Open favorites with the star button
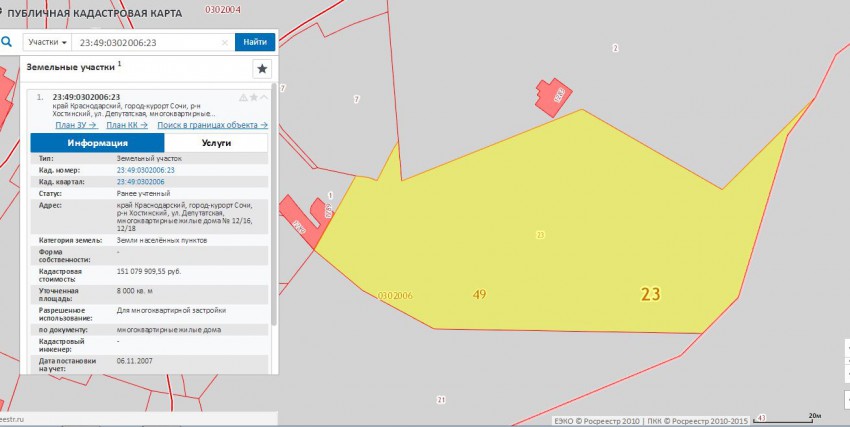The height and width of the screenshot is (427, 850). click(262, 69)
